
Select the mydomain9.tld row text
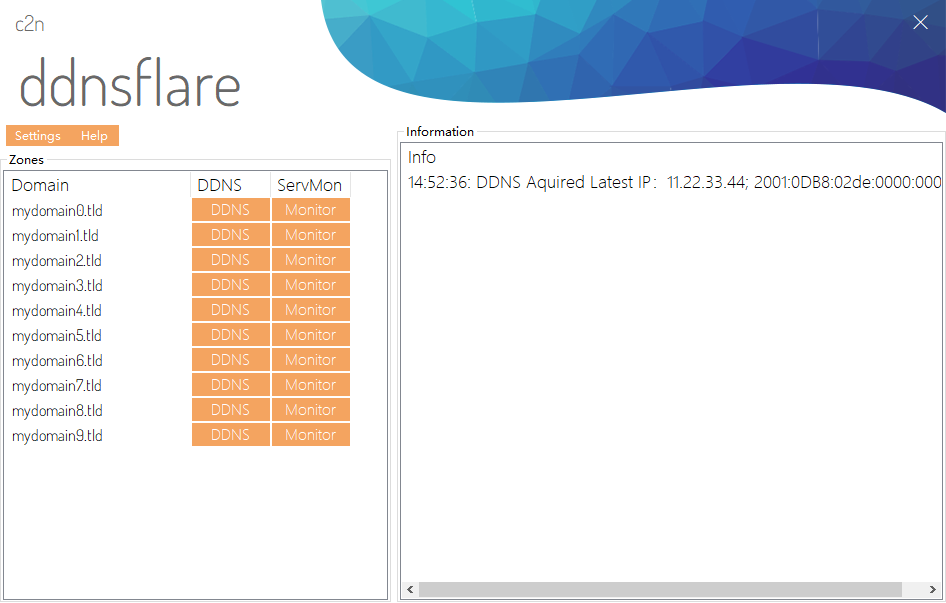click(x=57, y=436)
